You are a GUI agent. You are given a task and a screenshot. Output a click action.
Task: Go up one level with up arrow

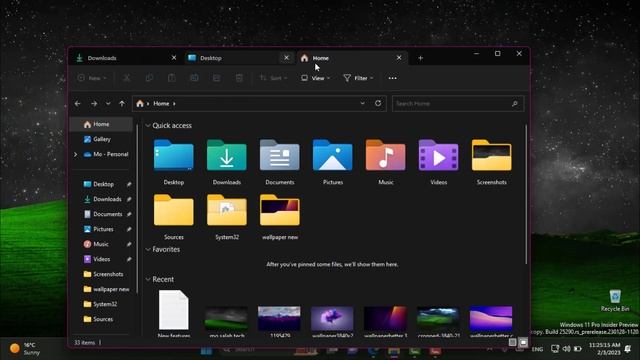(122, 104)
